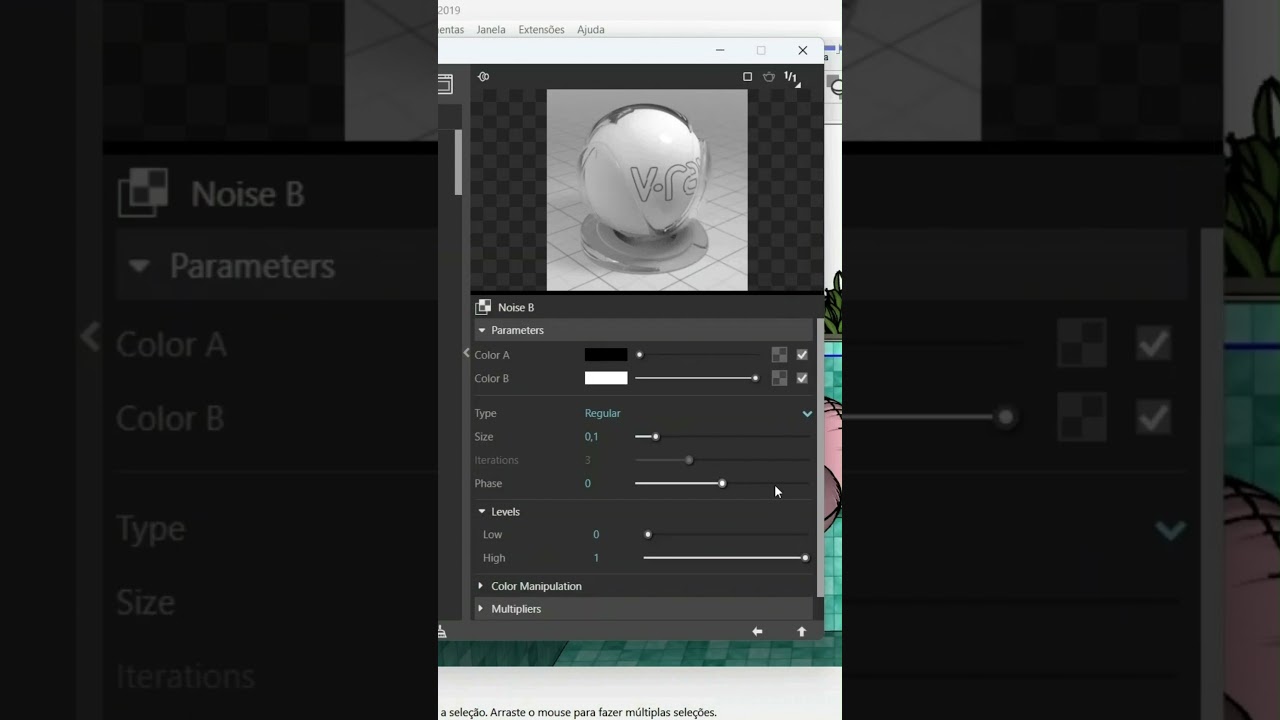Toggle the Color B texture checkbox
The width and height of the screenshot is (1280, 720).
[x=802, y=378]
